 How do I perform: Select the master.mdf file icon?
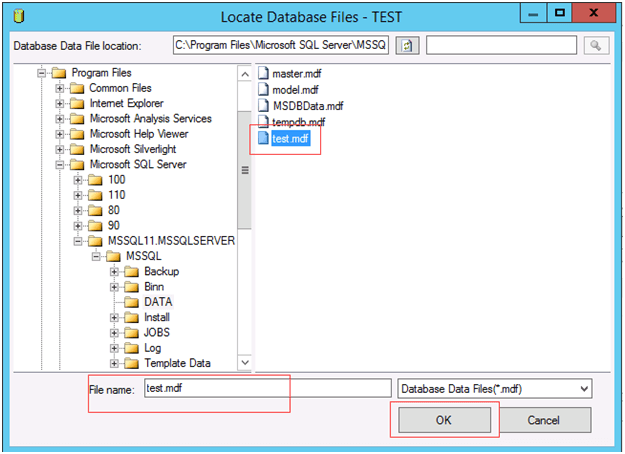coord(264,73)
